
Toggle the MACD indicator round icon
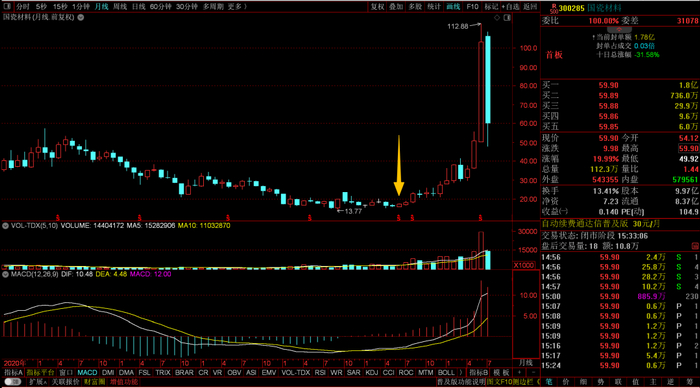[x=5, y=274]
